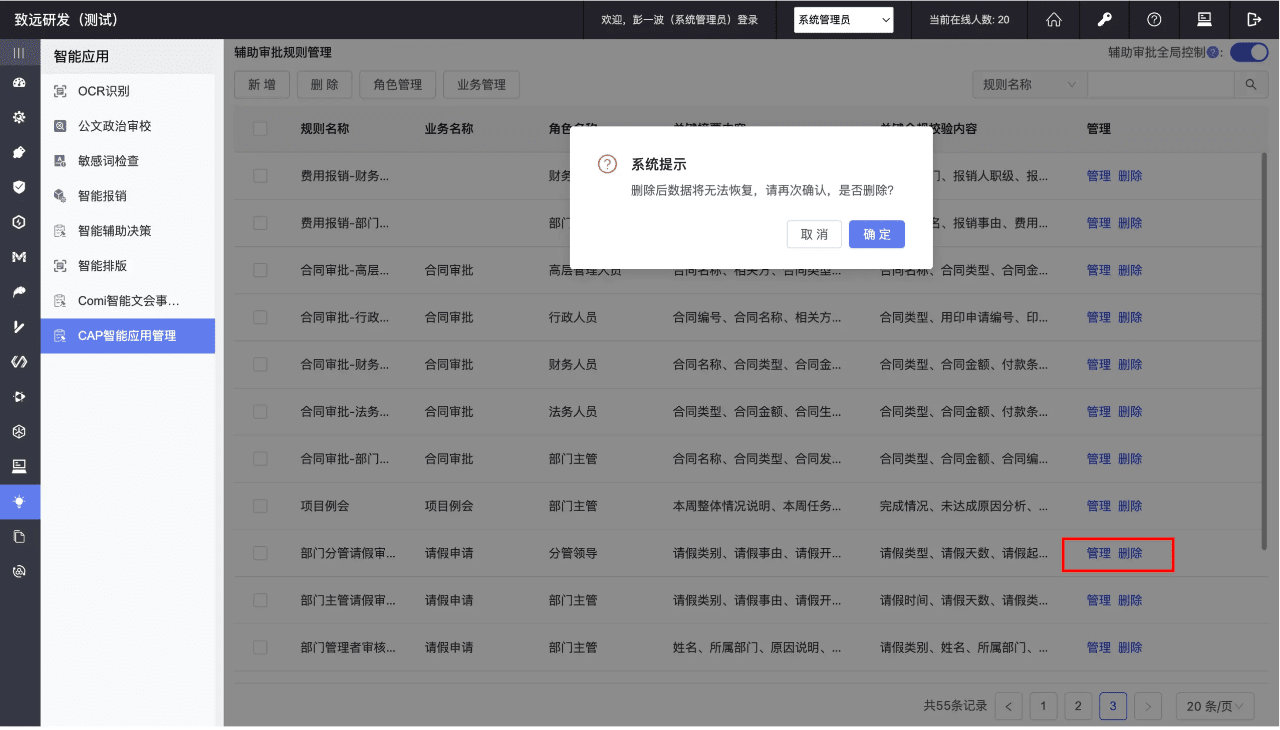Open the at-sign spiral sidebar icon

19,571
